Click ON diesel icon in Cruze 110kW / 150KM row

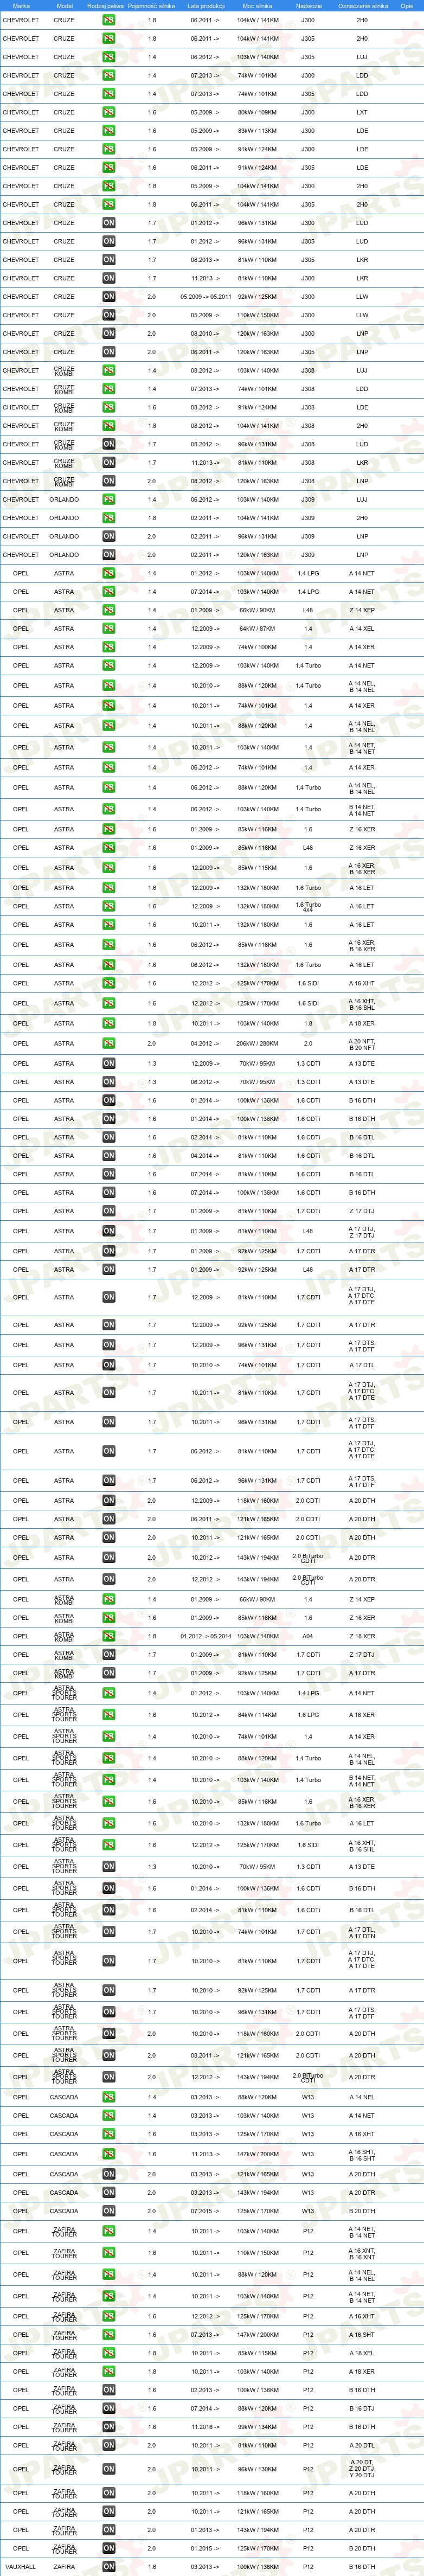click(108, 315)
